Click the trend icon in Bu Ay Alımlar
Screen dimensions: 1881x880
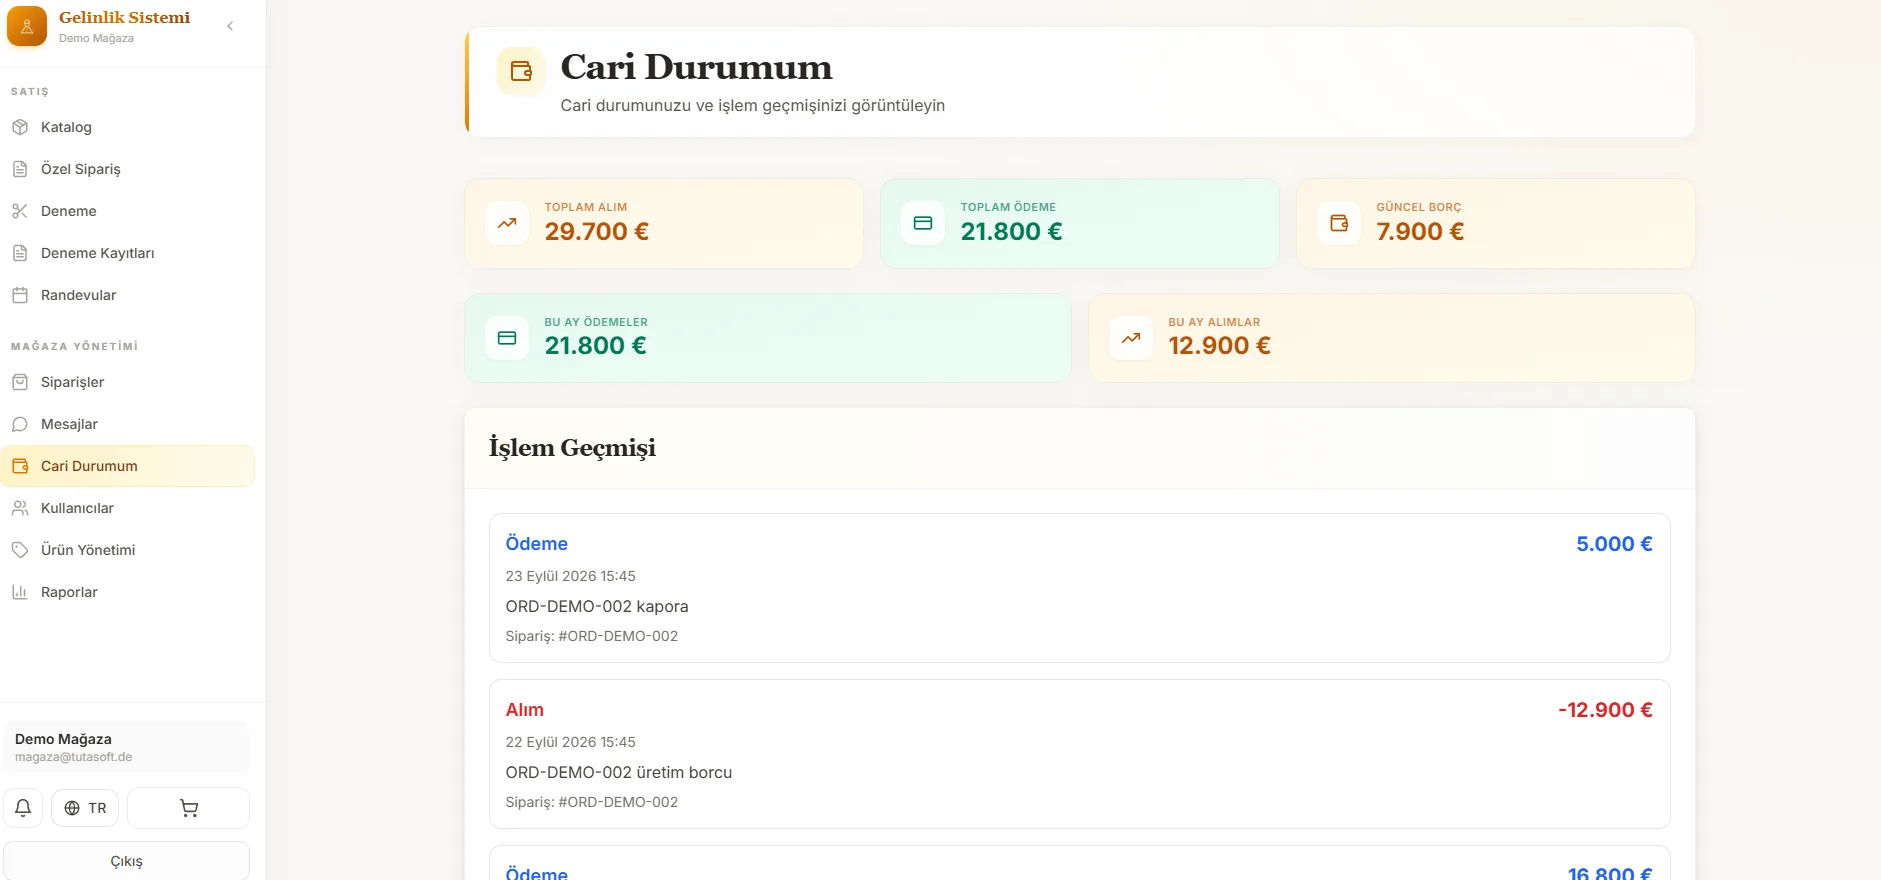[1131, 338]
